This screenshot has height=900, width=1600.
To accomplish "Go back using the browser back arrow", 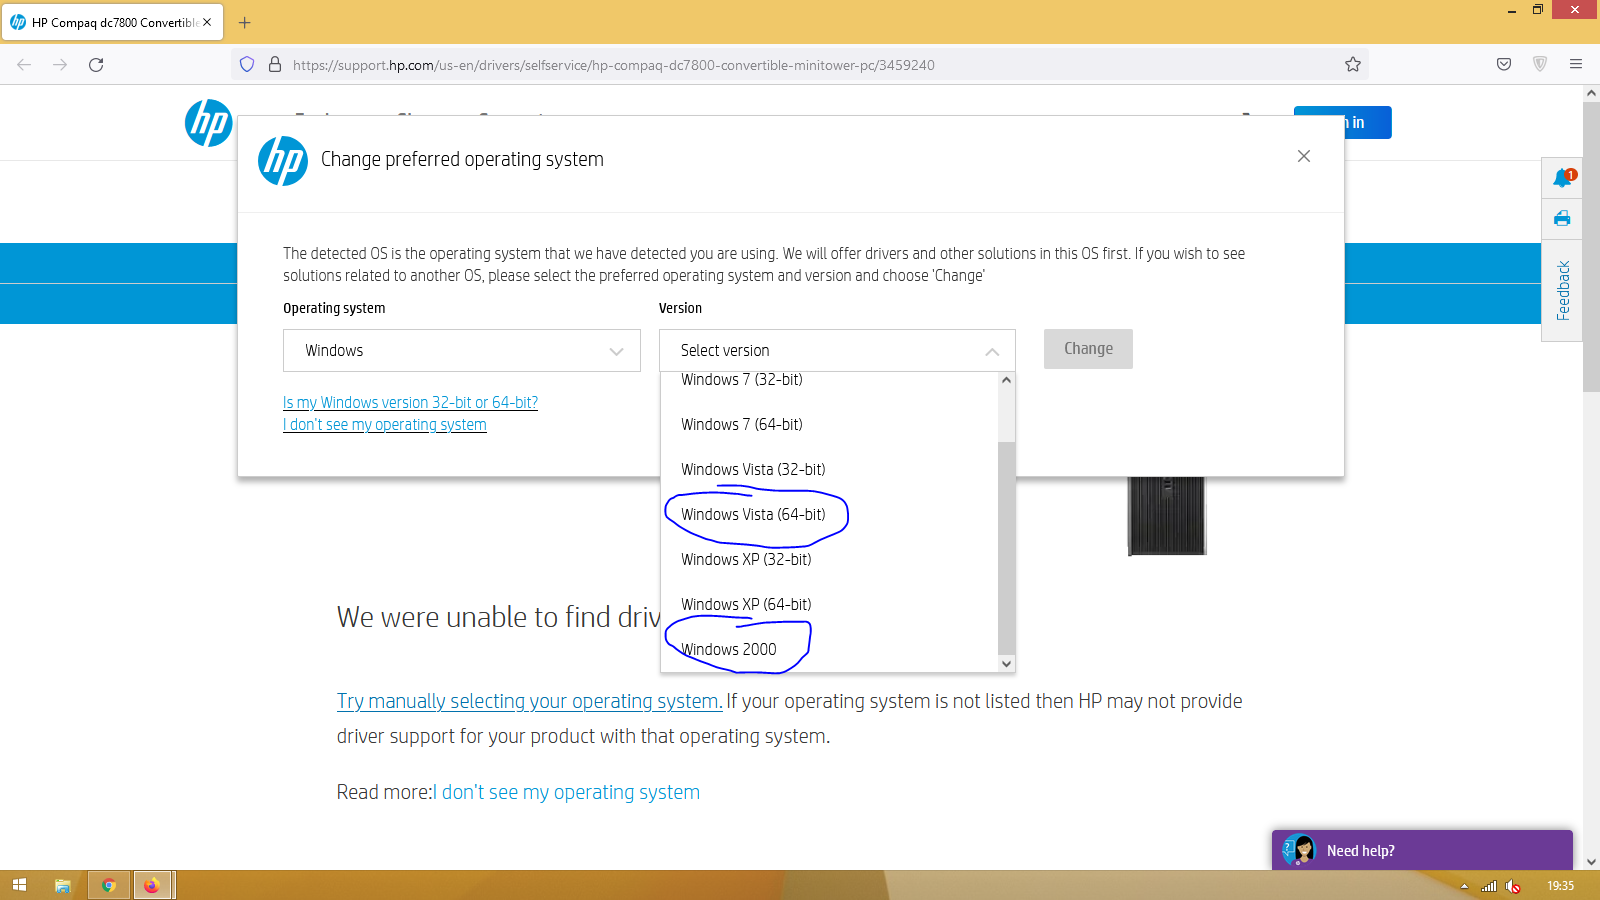I will pyautogui.click(x=24, y=65).
